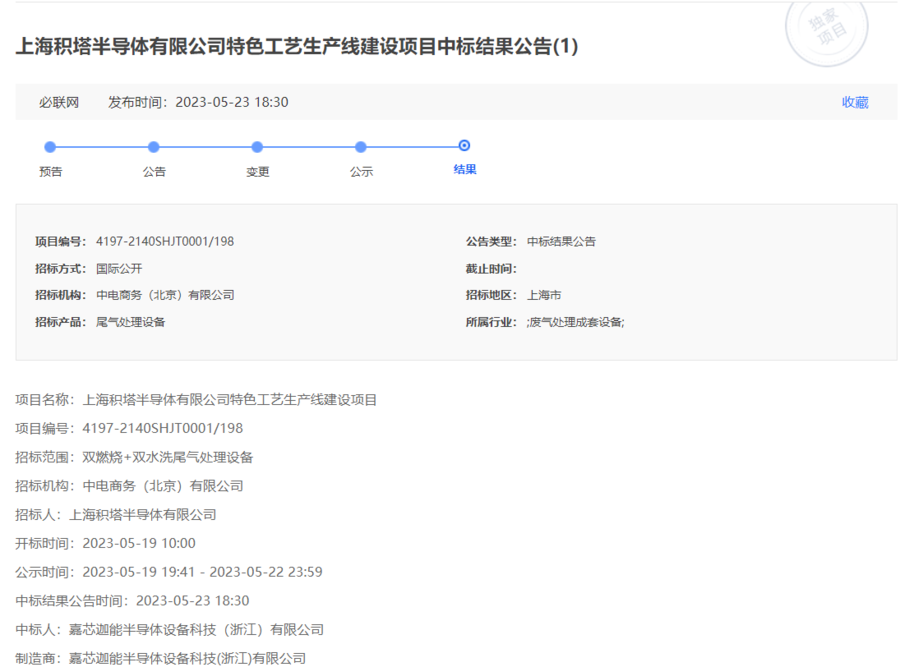Click the 截止时间 label

point(491,269)
